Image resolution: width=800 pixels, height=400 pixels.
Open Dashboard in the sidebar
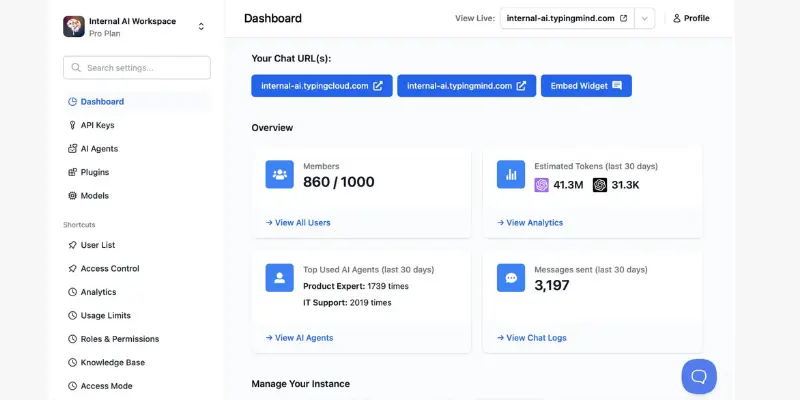(137, 102)
